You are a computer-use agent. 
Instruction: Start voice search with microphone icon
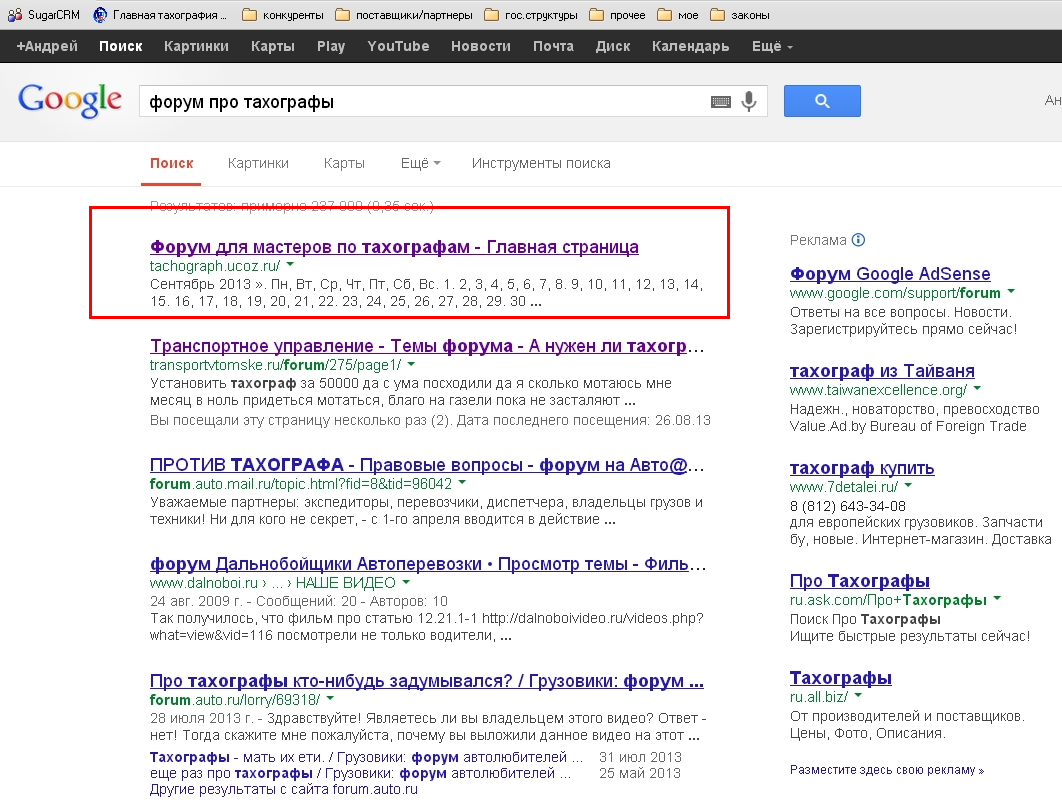click(x=748, y=102)
